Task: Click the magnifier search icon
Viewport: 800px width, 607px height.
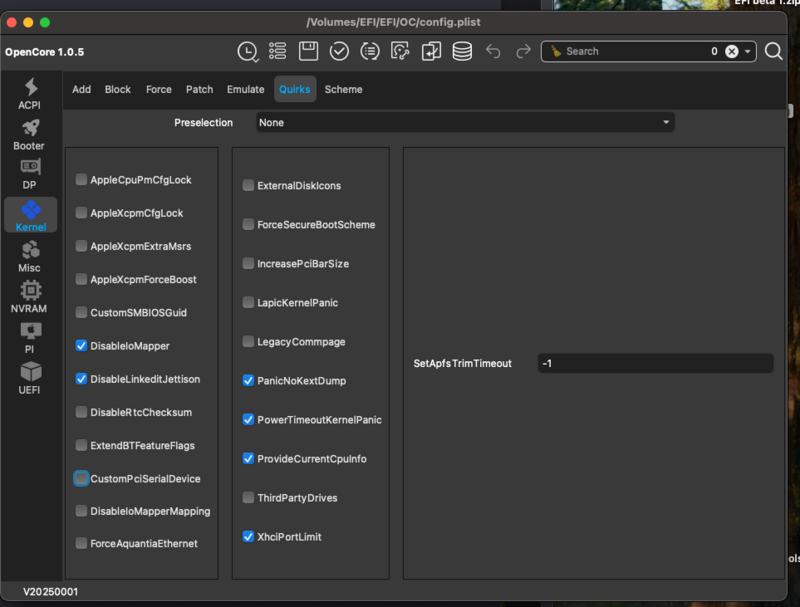Action: [x=775, y=50]
